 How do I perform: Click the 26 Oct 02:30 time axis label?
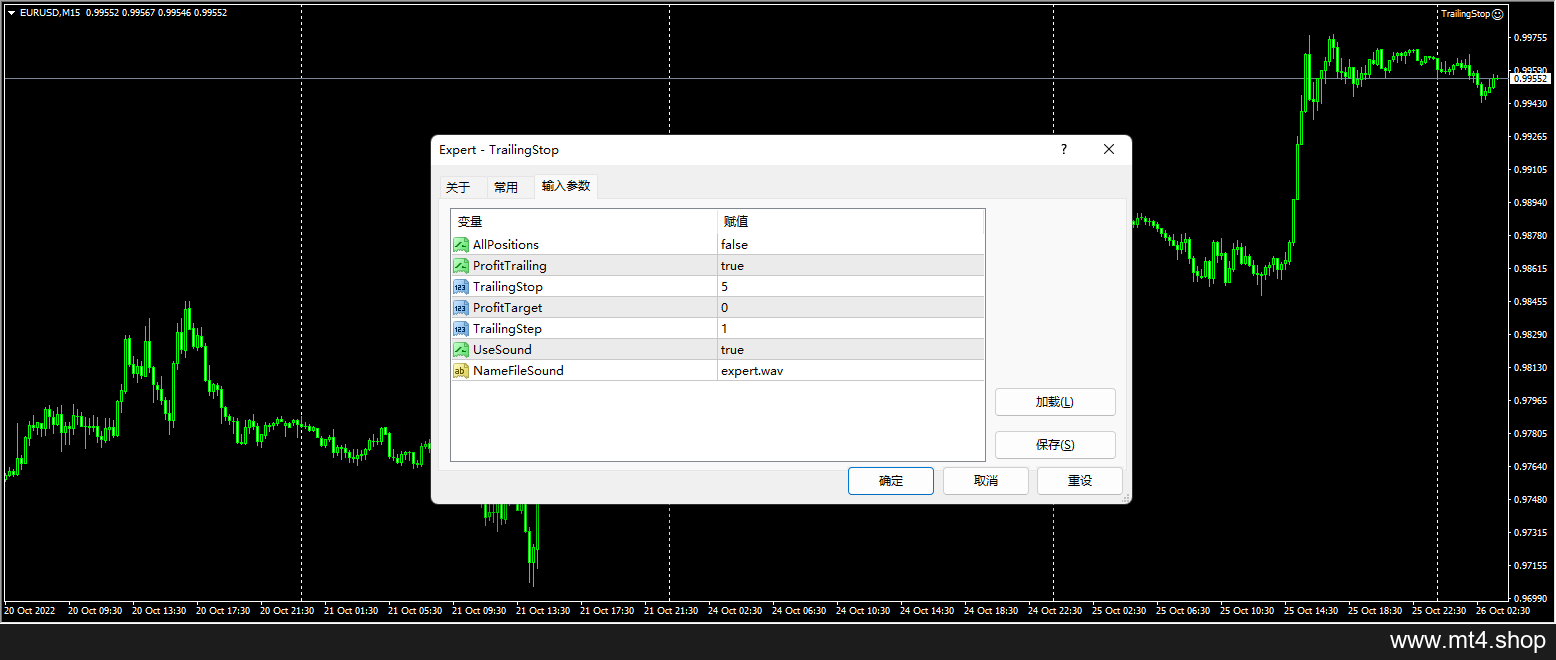point(1503,610)
